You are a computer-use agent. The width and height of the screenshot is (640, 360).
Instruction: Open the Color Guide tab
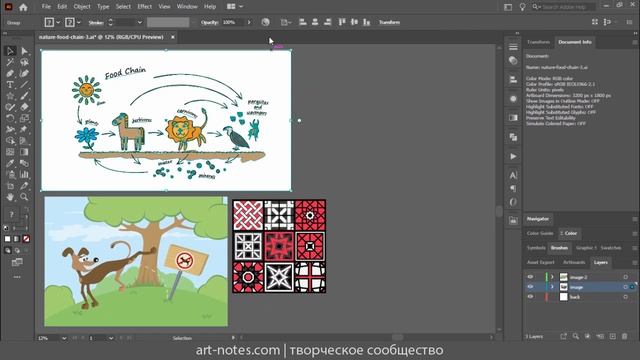coord(540,233)
